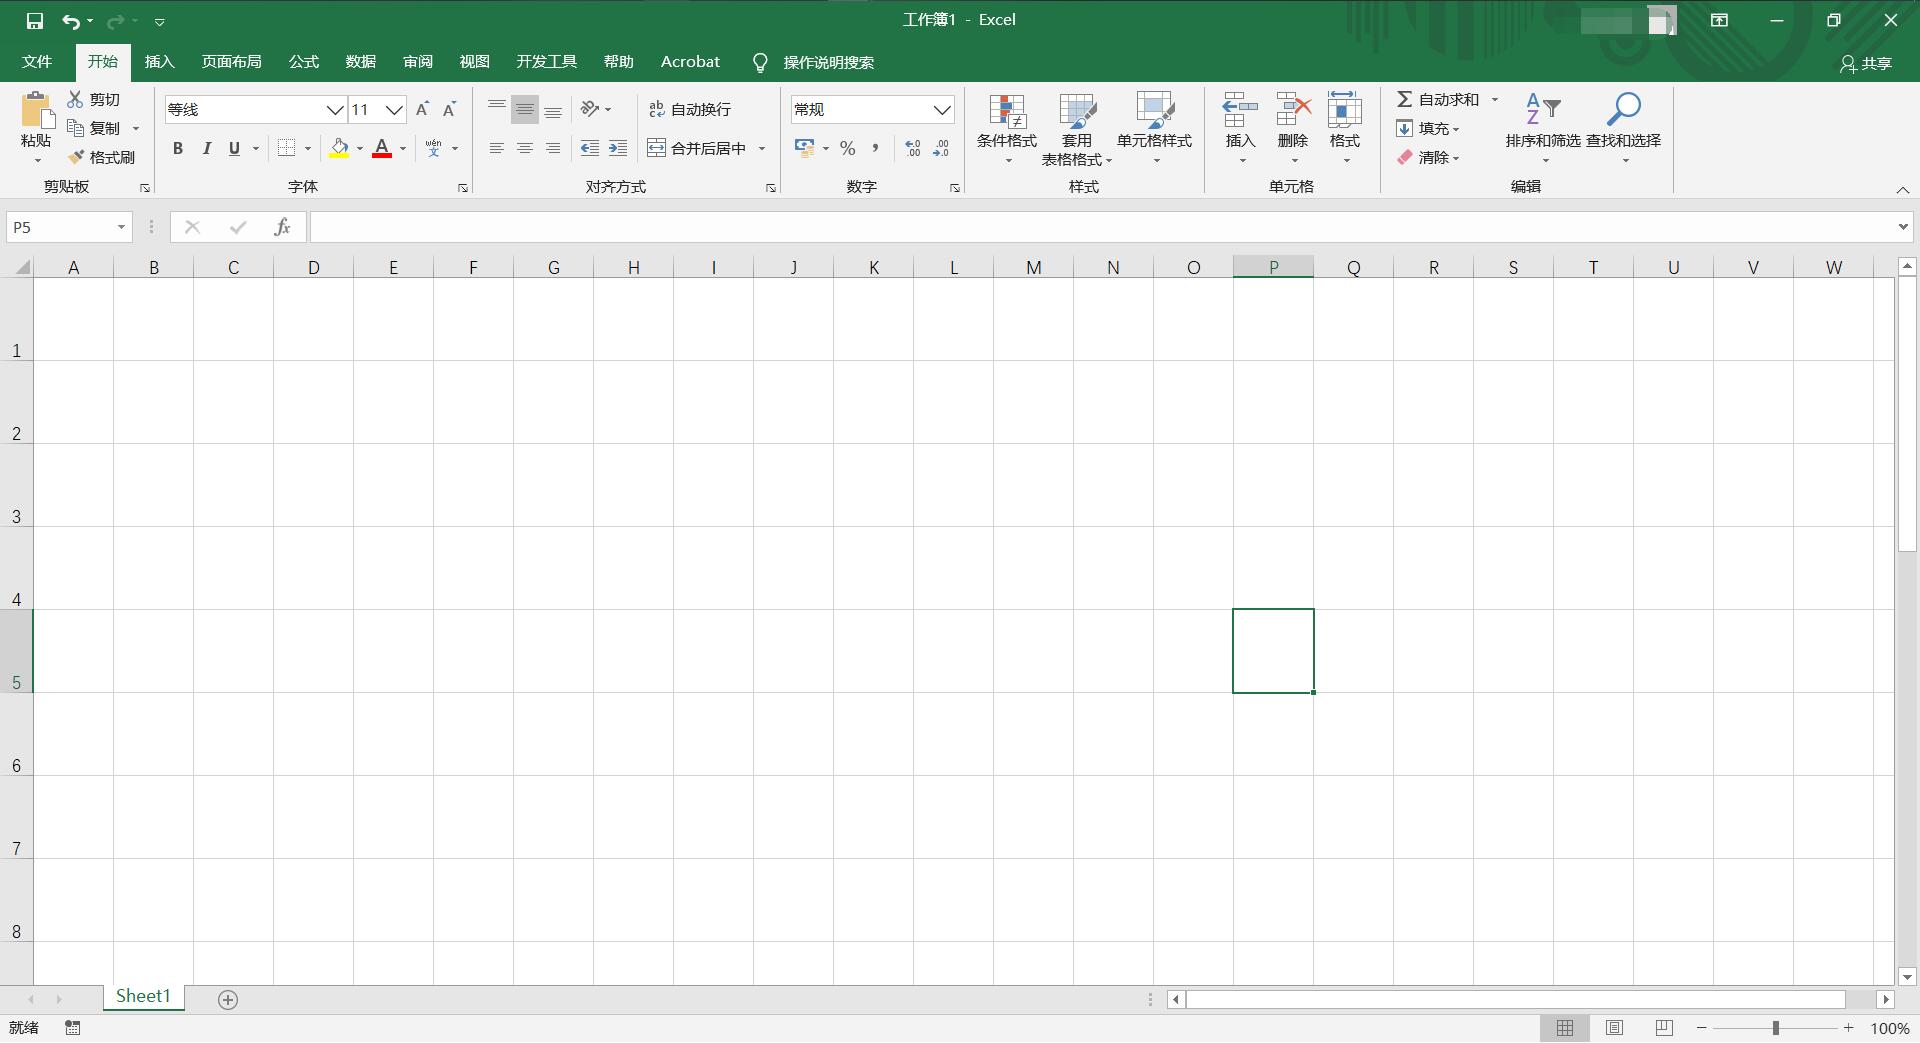Screen dimensions: 1920x1043
Task: Apply comma style thousands separator
Action: (x=875, y=148)
